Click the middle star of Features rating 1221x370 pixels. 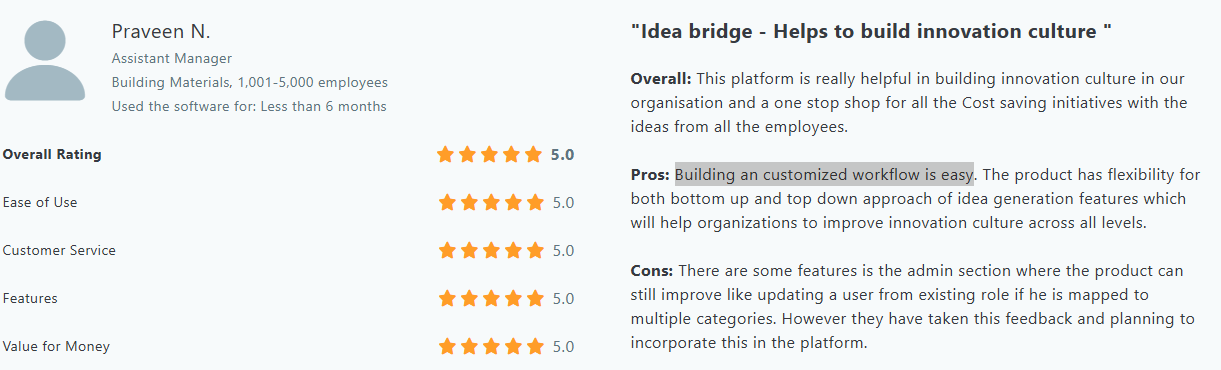(x=490, y=299)
